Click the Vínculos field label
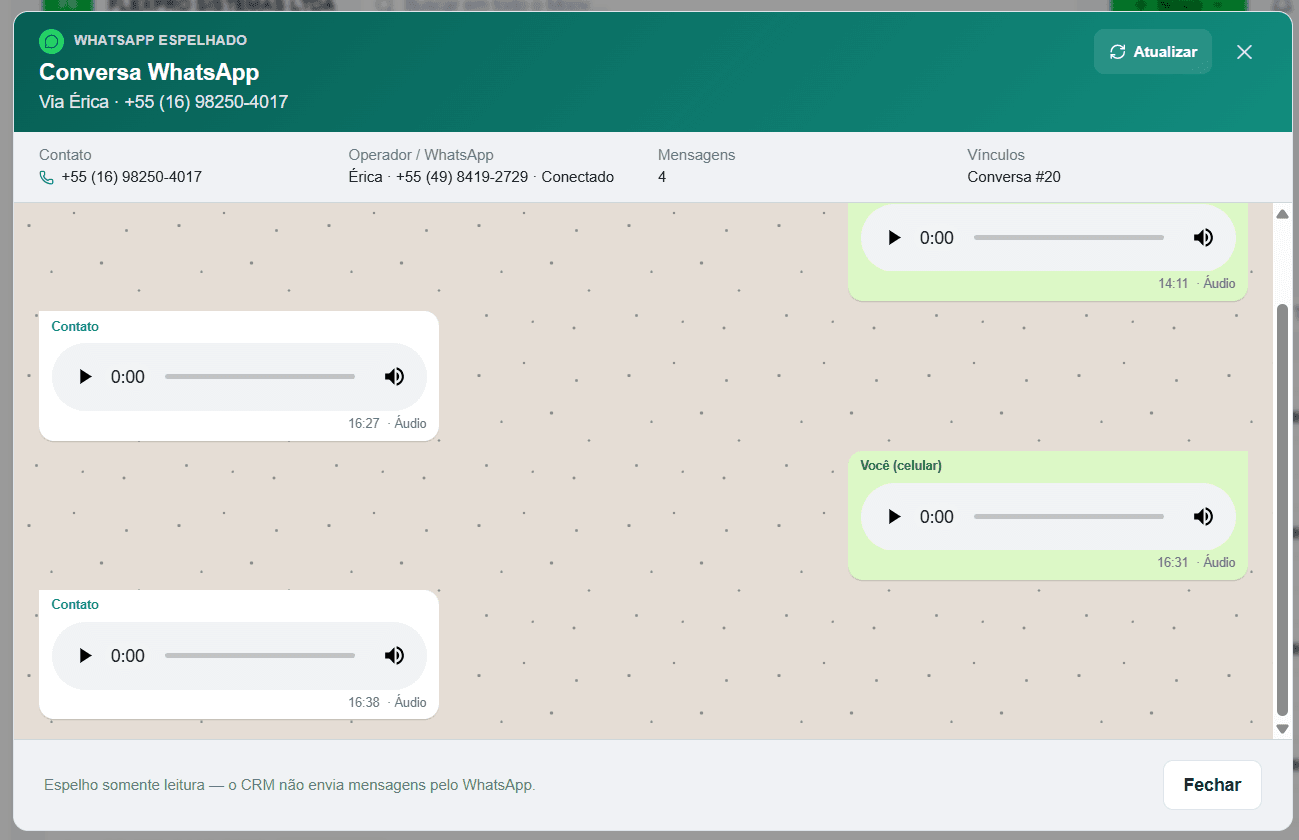1299x840 pixels. point(996,155)
